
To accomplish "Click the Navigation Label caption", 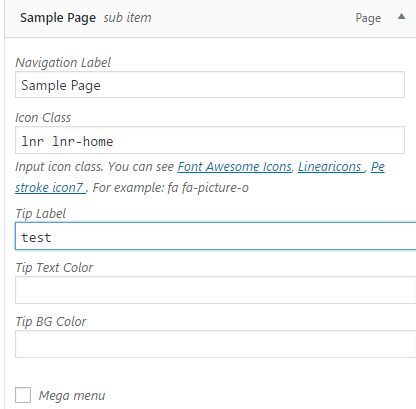I will [x=63, y=63].
